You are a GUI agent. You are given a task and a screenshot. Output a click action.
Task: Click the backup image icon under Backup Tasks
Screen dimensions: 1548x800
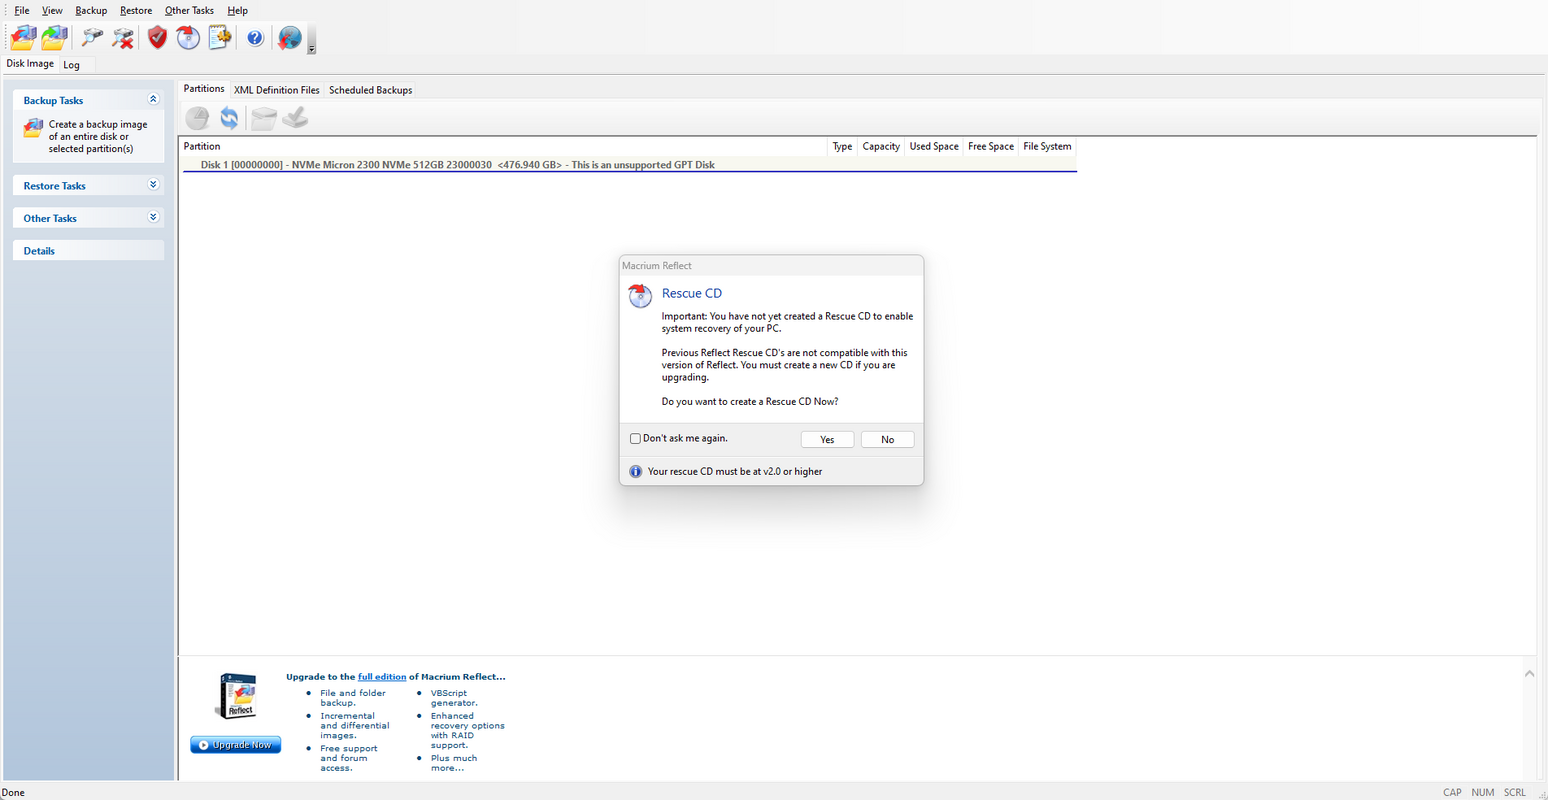click(33, 129)
